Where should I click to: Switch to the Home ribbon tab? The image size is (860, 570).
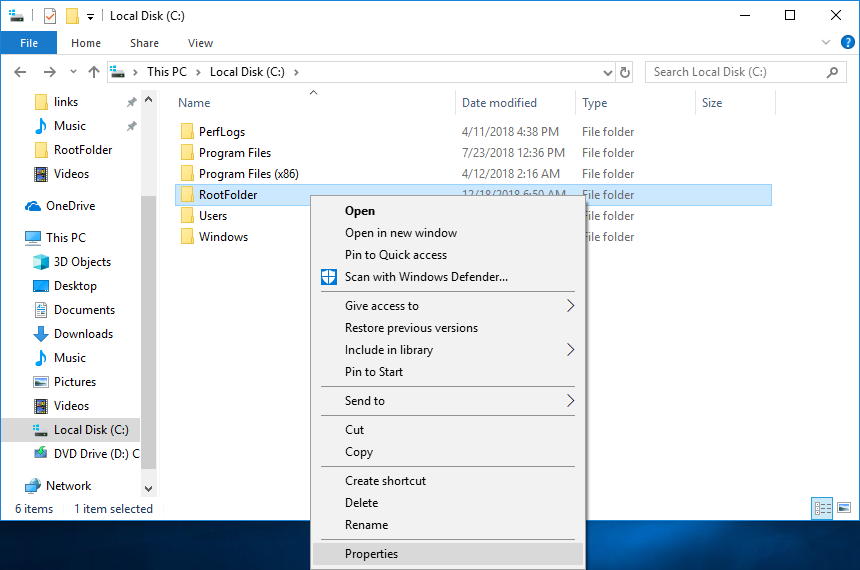[86, 43]
